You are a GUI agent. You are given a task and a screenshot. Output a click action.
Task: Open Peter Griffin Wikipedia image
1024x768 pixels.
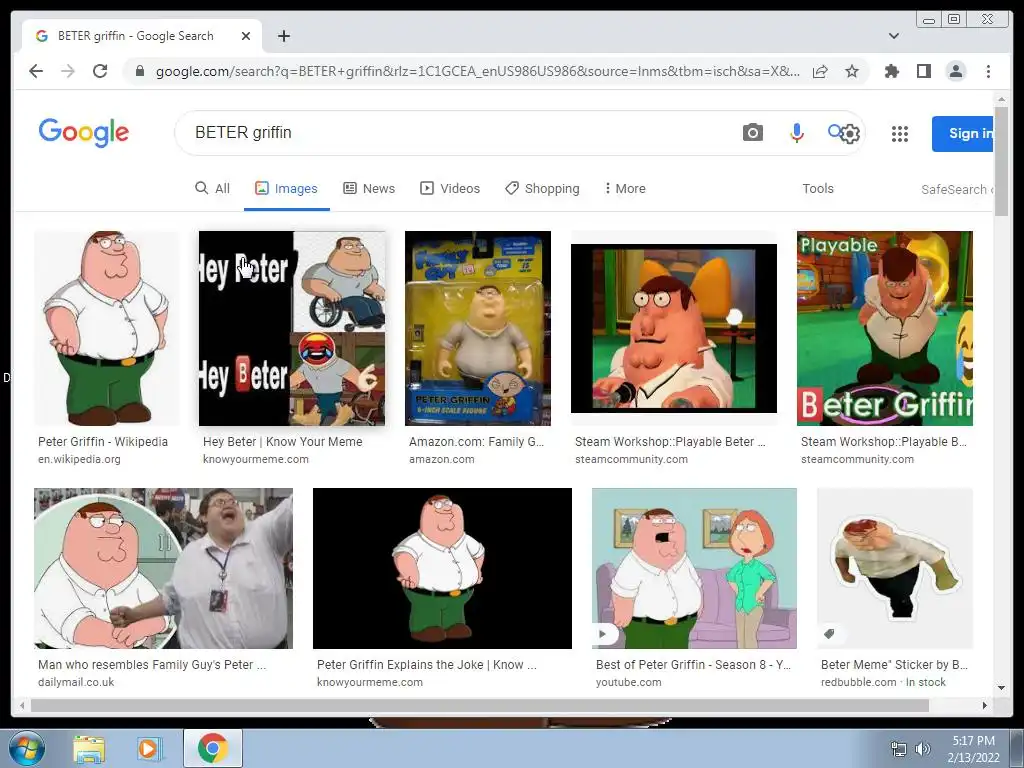pos(106,328)
